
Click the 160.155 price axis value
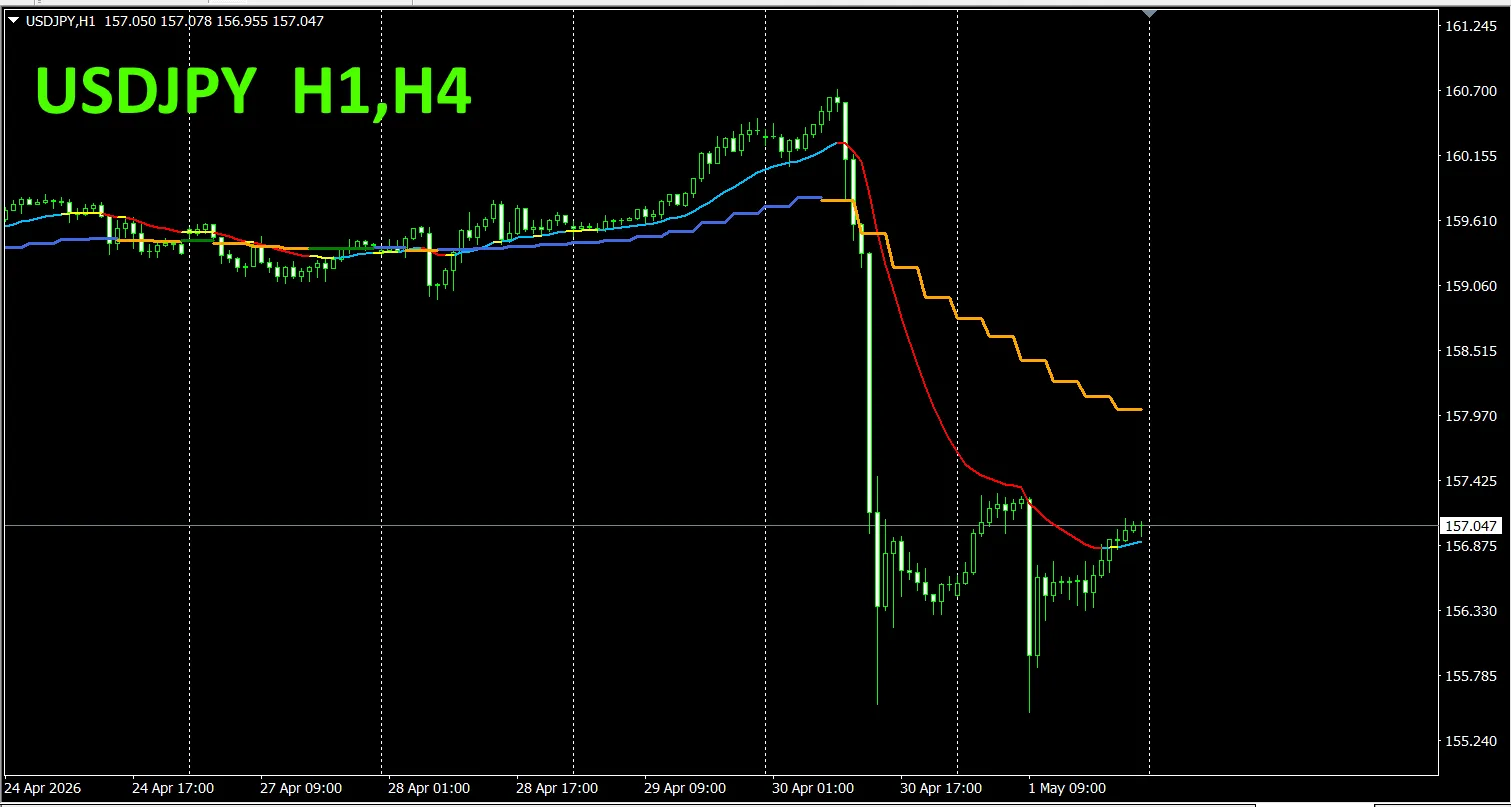click(1470, 156)
